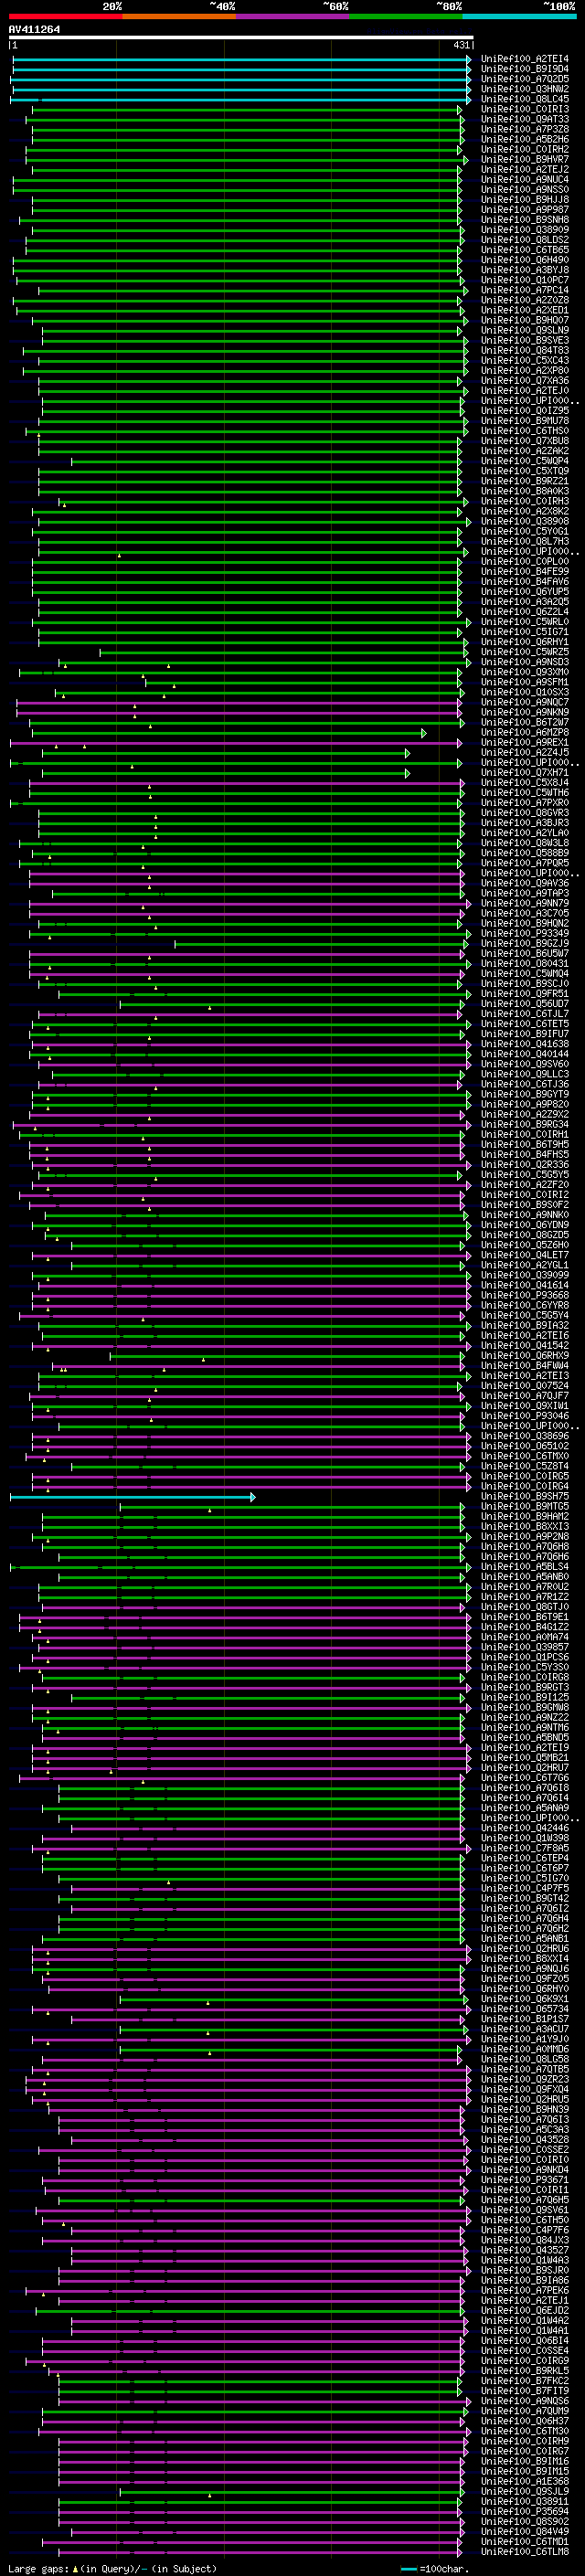
Task: Select hit label UniRef100_A9NUC4
Action: coord(525,179)
